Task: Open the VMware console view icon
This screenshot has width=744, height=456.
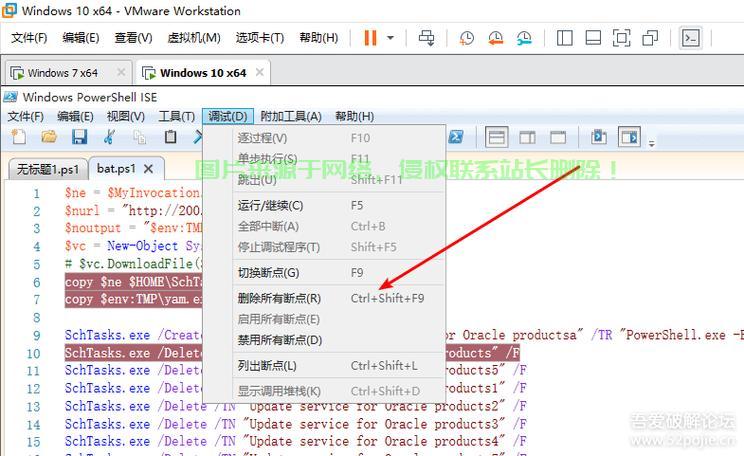Action: coord(690,37)
